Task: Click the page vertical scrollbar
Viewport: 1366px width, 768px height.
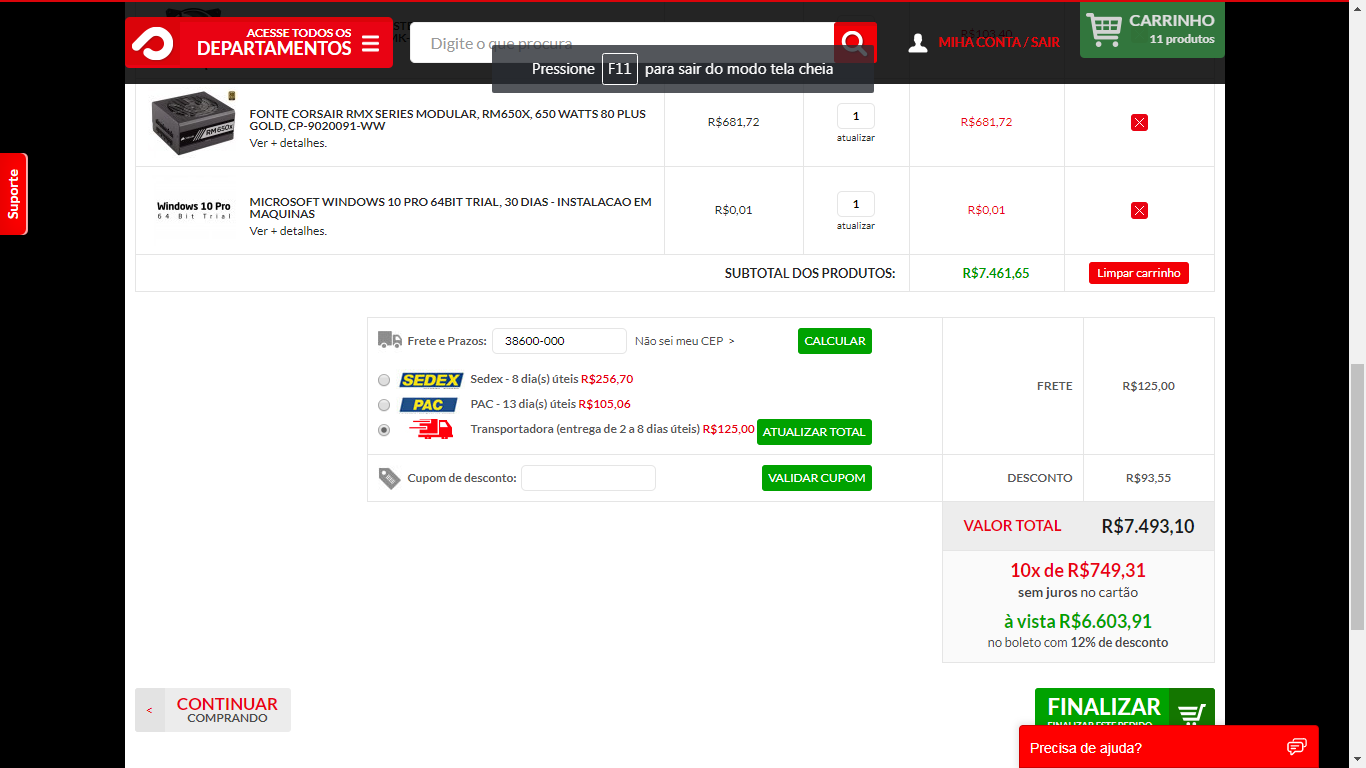Action: click(1357, 497)
